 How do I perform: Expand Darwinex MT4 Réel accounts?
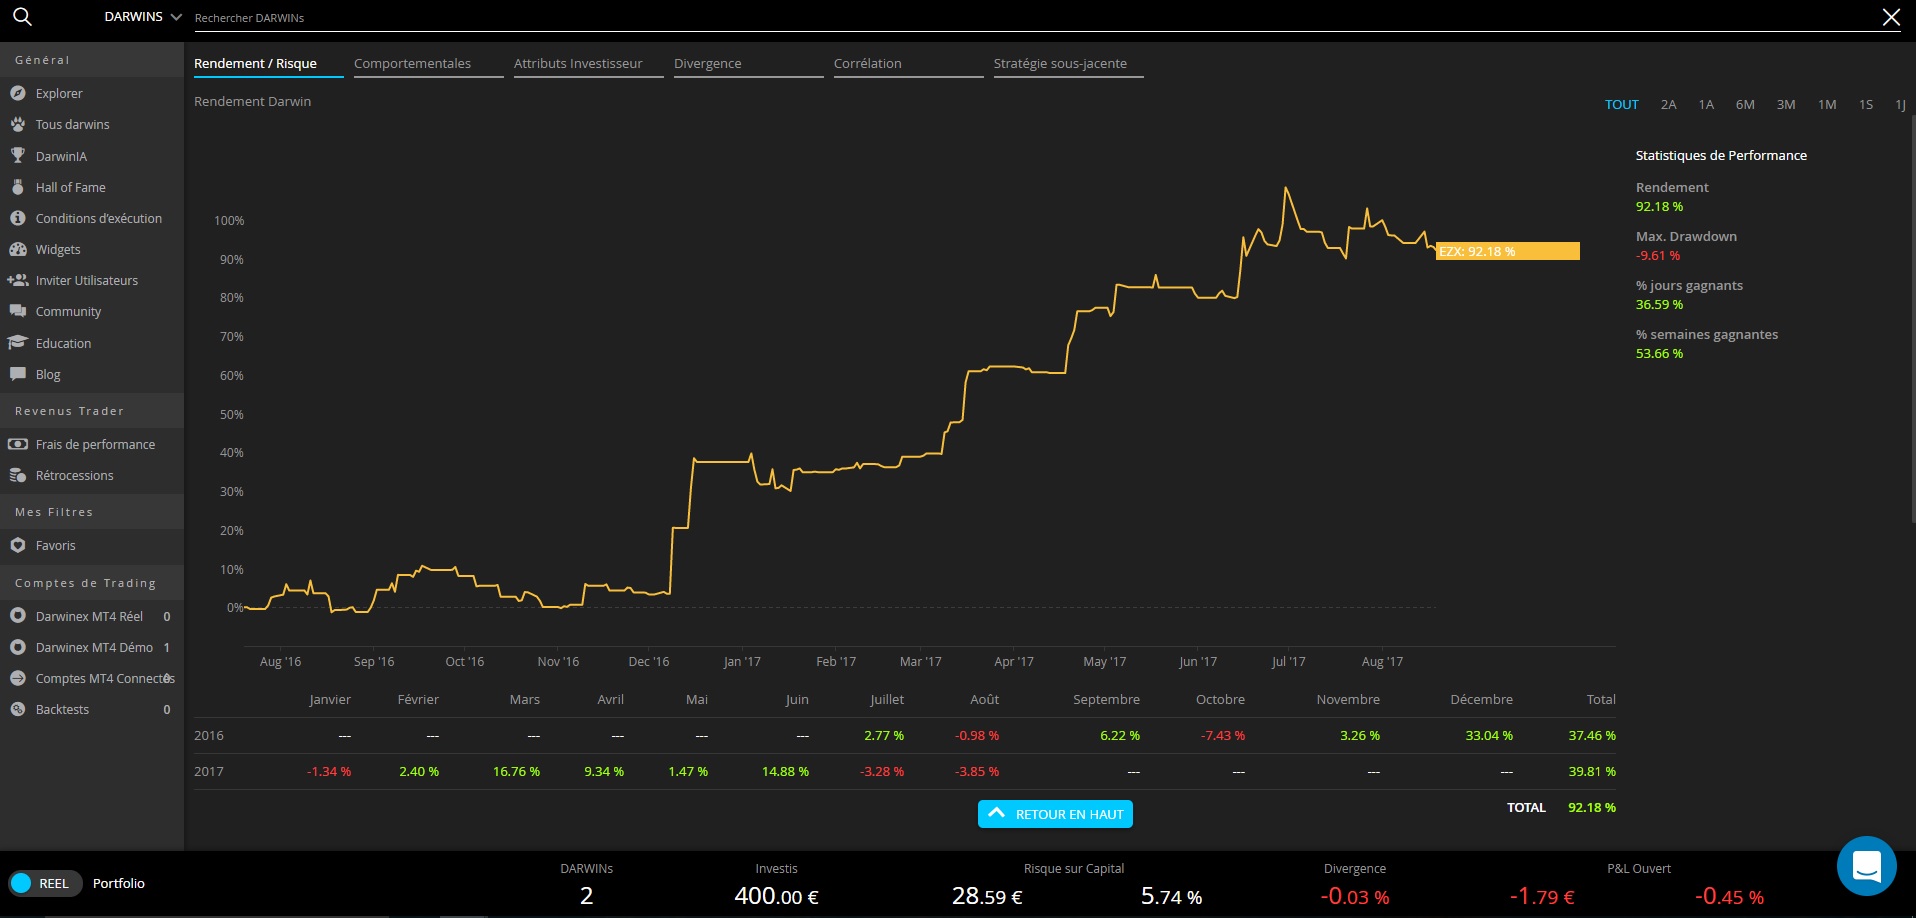89,616
